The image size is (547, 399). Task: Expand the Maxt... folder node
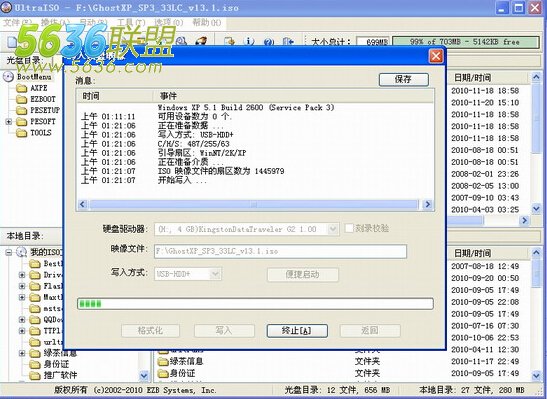click(22, 298)
